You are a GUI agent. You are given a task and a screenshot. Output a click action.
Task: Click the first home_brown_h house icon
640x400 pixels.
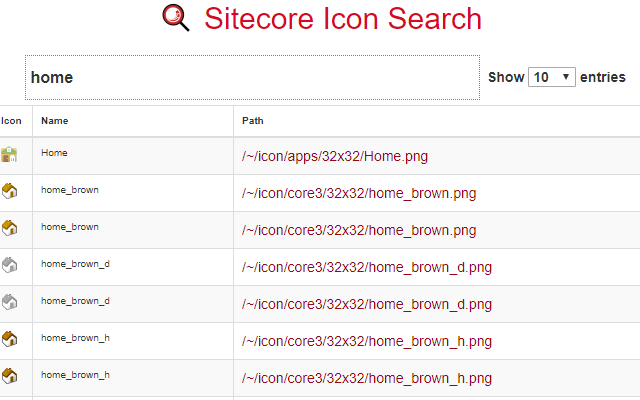[9, 339]
